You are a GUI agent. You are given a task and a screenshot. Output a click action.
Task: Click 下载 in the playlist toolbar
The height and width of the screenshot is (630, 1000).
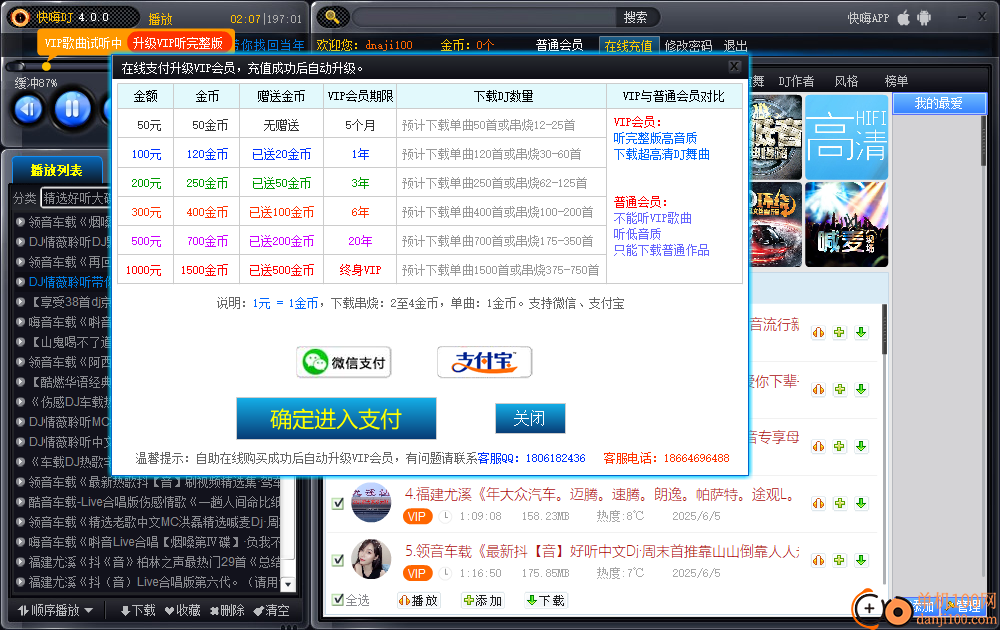point(138,610)
